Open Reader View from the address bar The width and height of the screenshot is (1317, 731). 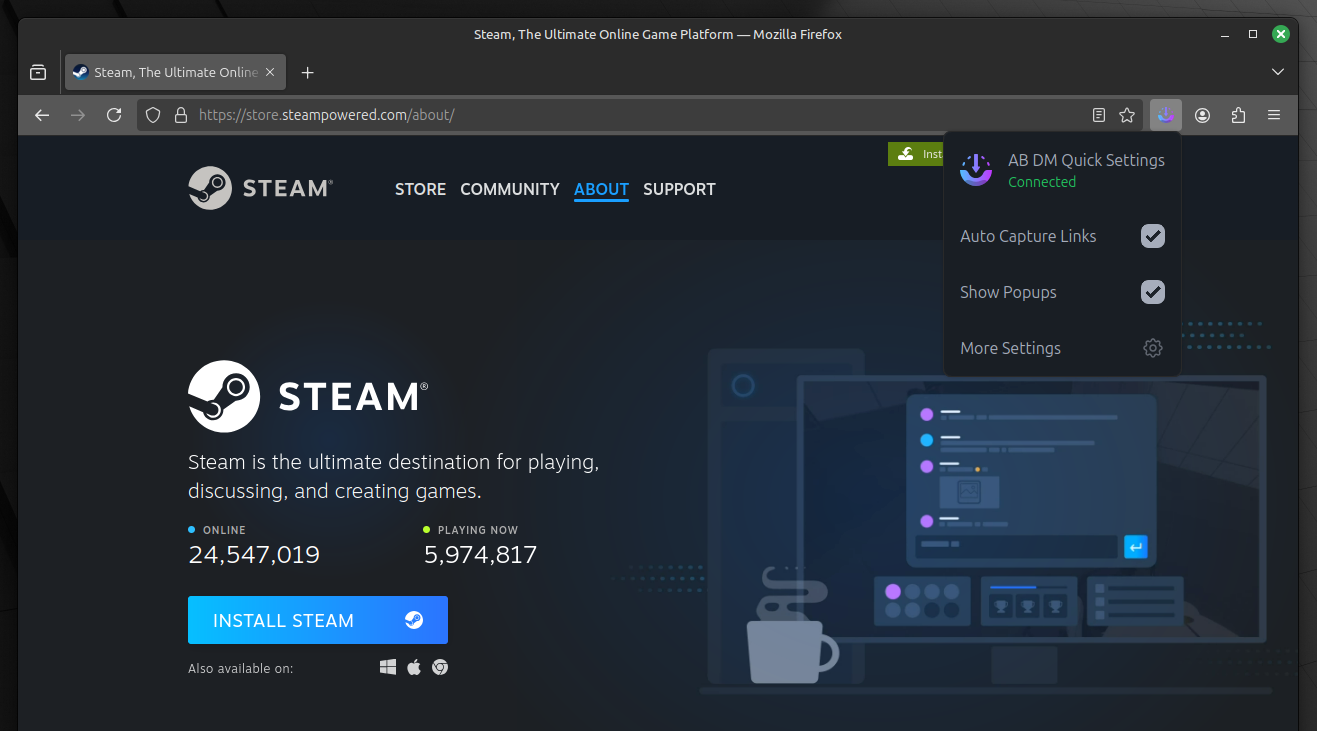(1099, 115)
